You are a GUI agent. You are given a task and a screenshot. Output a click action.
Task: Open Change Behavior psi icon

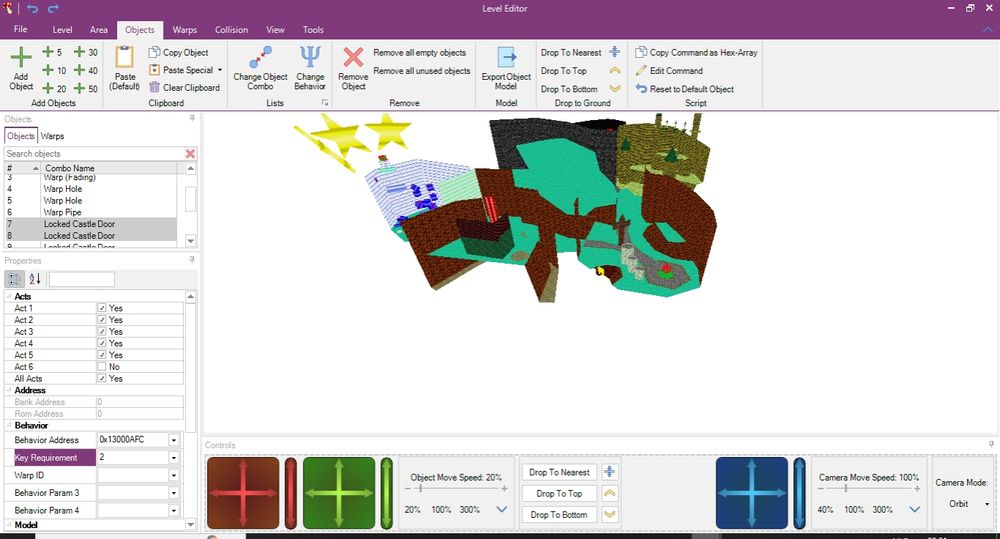tap(310, 57)
